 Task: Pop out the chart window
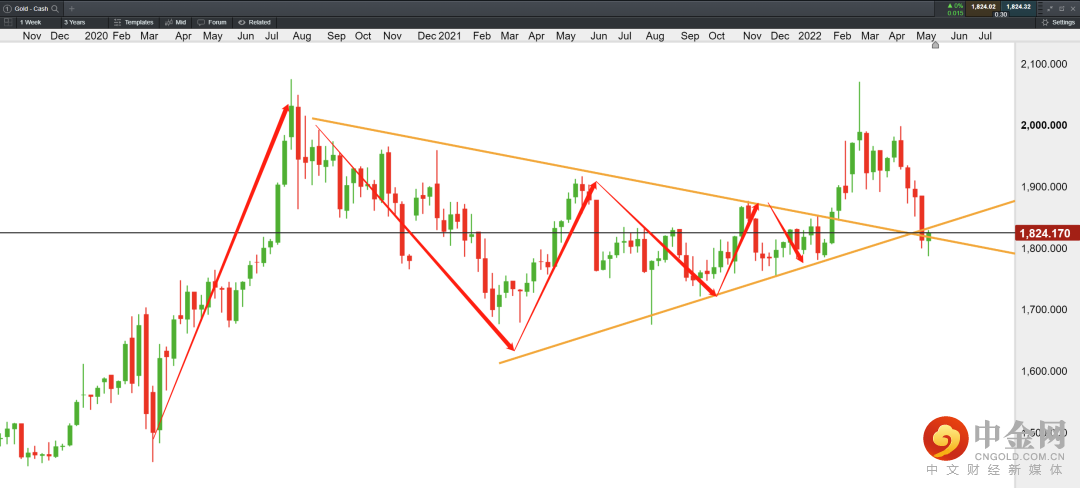tap(1061, 9)
